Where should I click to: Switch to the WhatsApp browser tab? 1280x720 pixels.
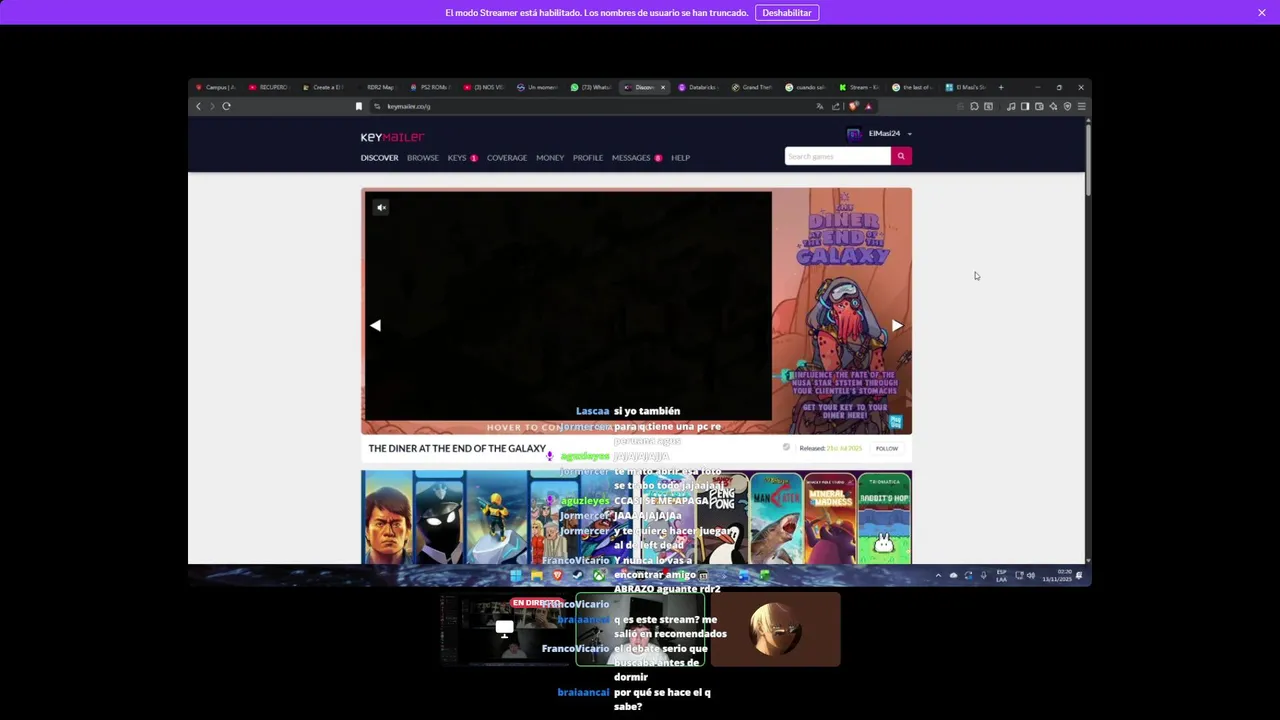tap(592, 87)
